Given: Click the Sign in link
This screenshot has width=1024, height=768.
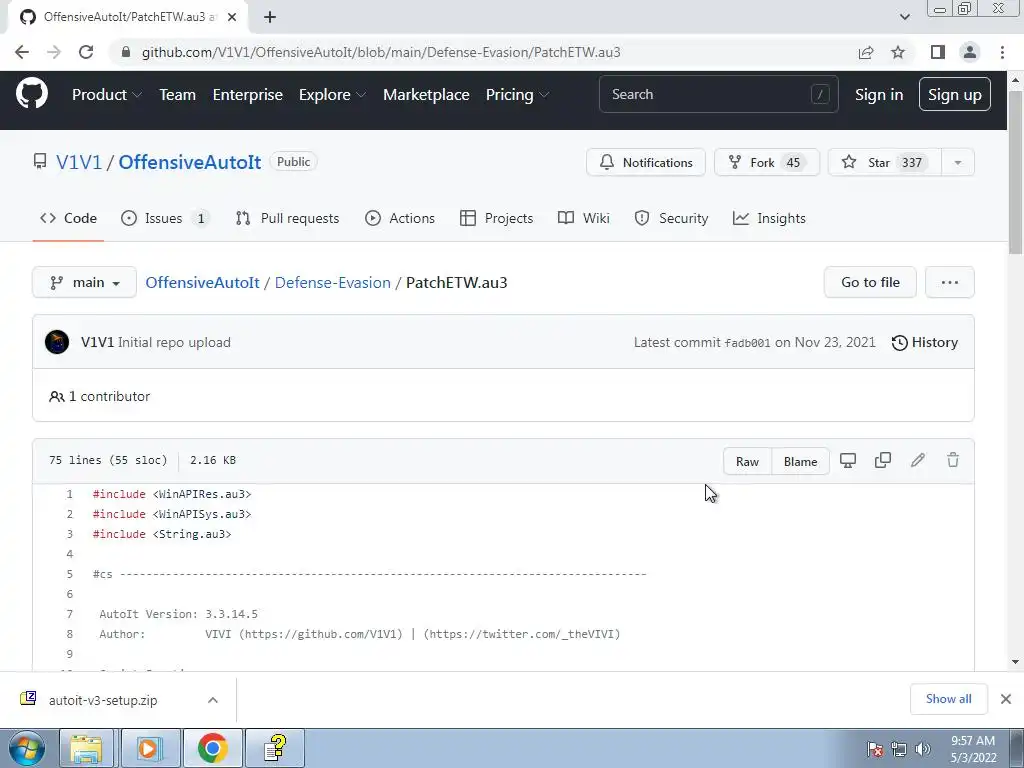Looking at the screenshot, I should point(879,95).
